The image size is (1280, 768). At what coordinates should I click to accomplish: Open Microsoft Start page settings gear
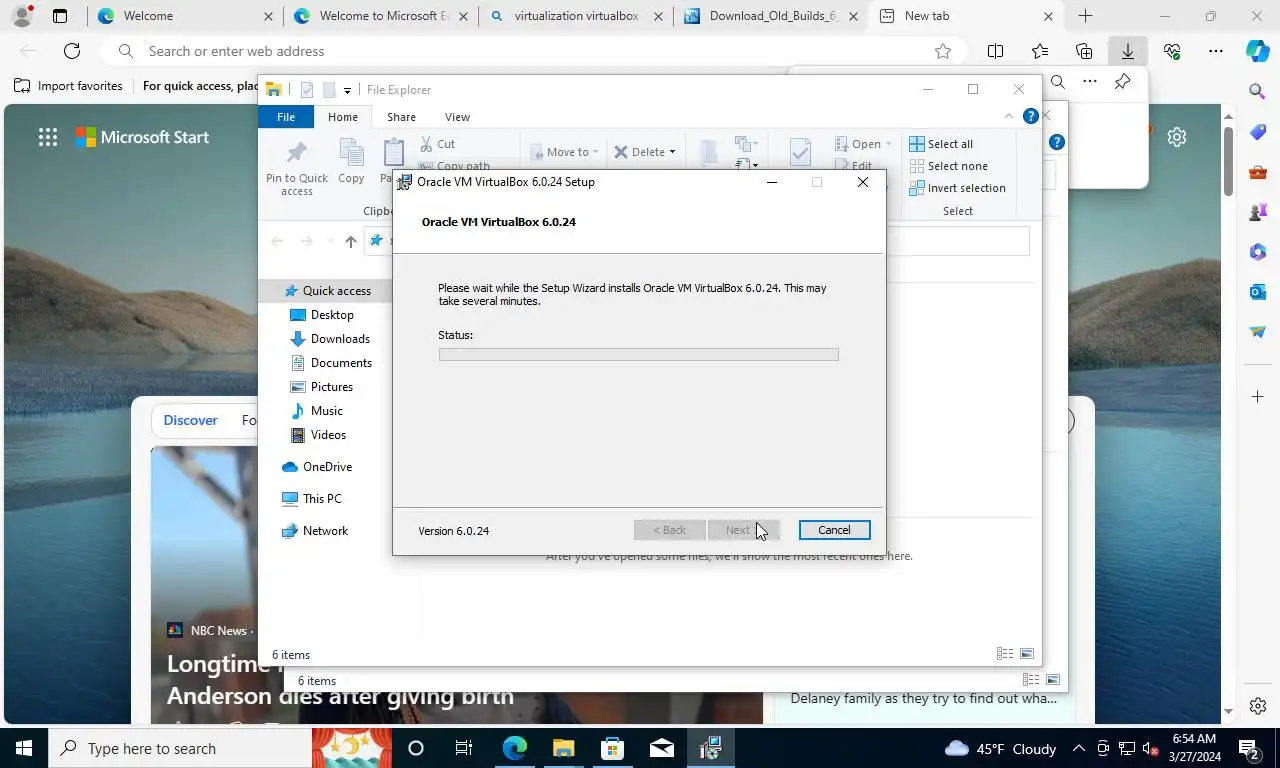[x=1177, y=137]
